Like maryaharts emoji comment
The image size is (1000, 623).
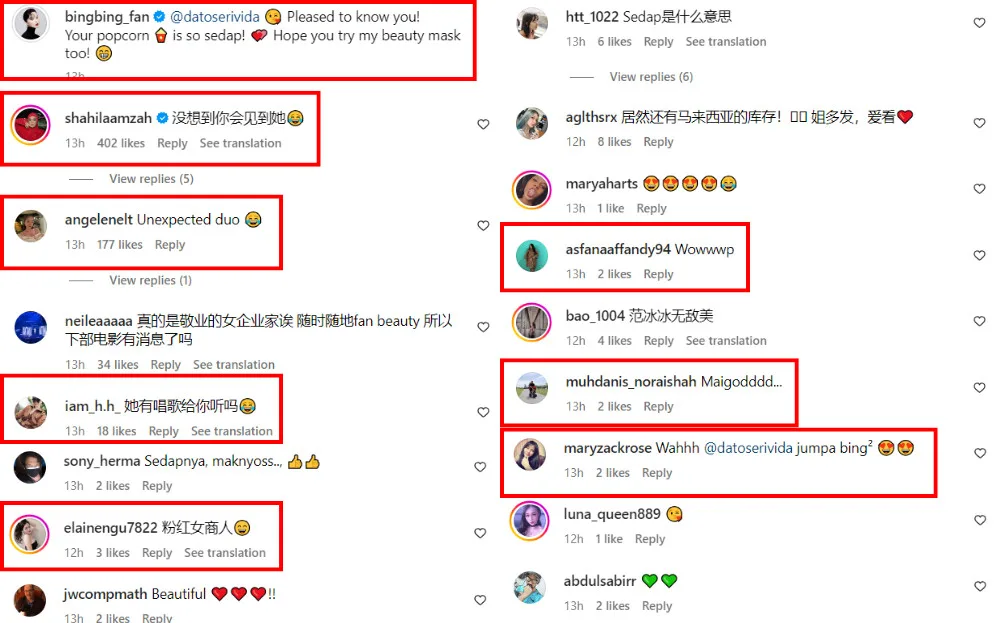(x=980, y=189)
